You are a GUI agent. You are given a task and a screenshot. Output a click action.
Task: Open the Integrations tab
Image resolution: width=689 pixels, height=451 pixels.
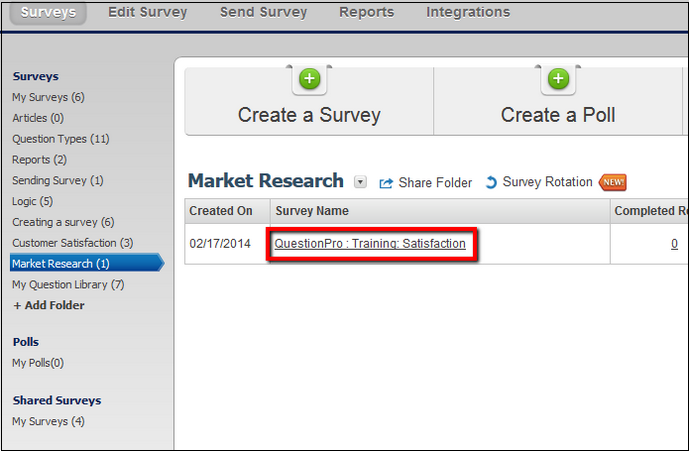coord(467,13)
